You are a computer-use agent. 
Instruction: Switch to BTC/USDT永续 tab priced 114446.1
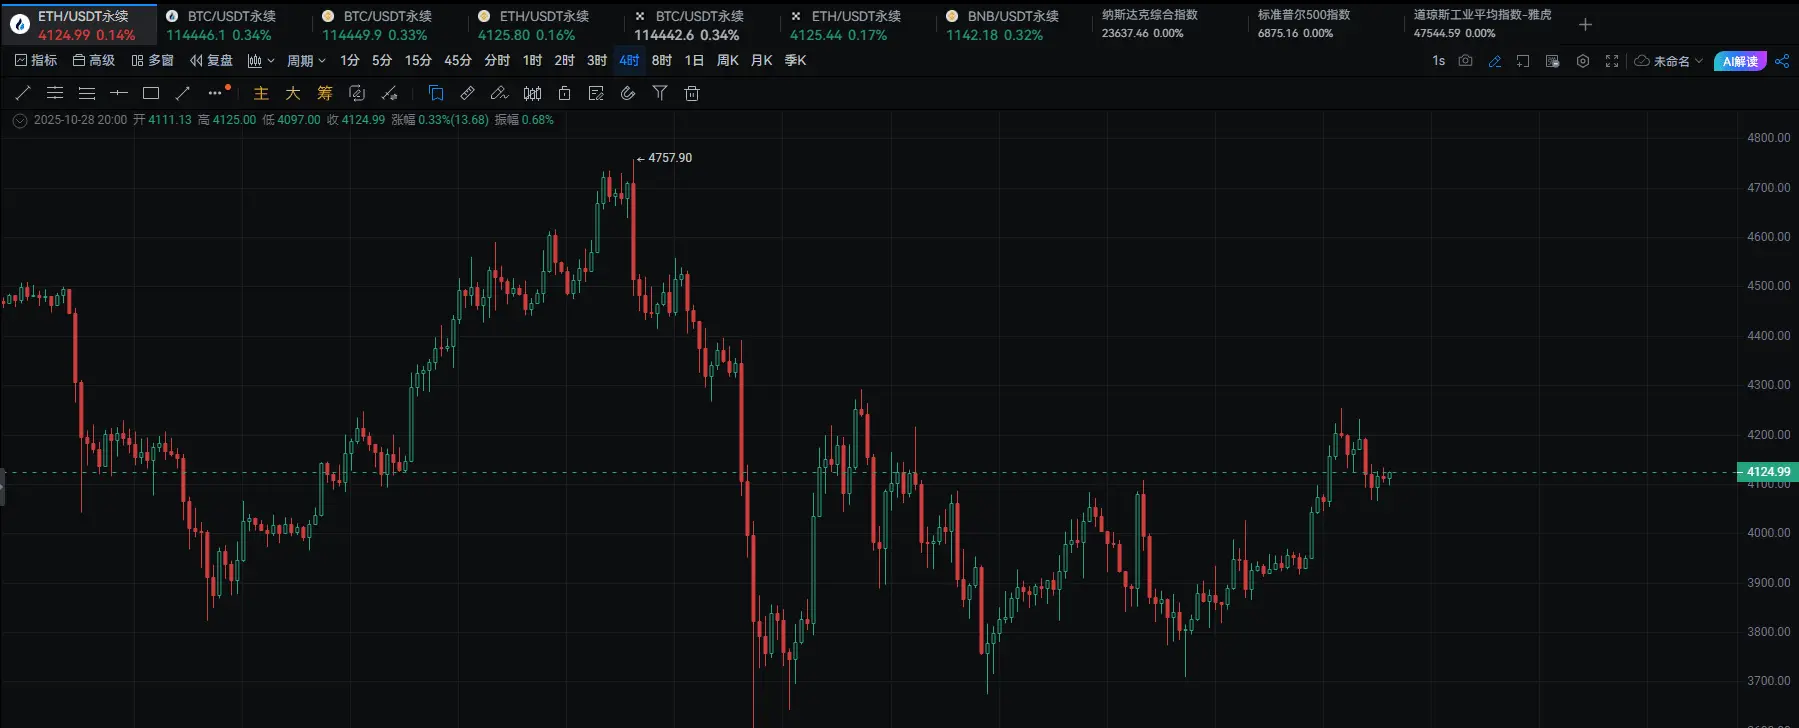234,25
